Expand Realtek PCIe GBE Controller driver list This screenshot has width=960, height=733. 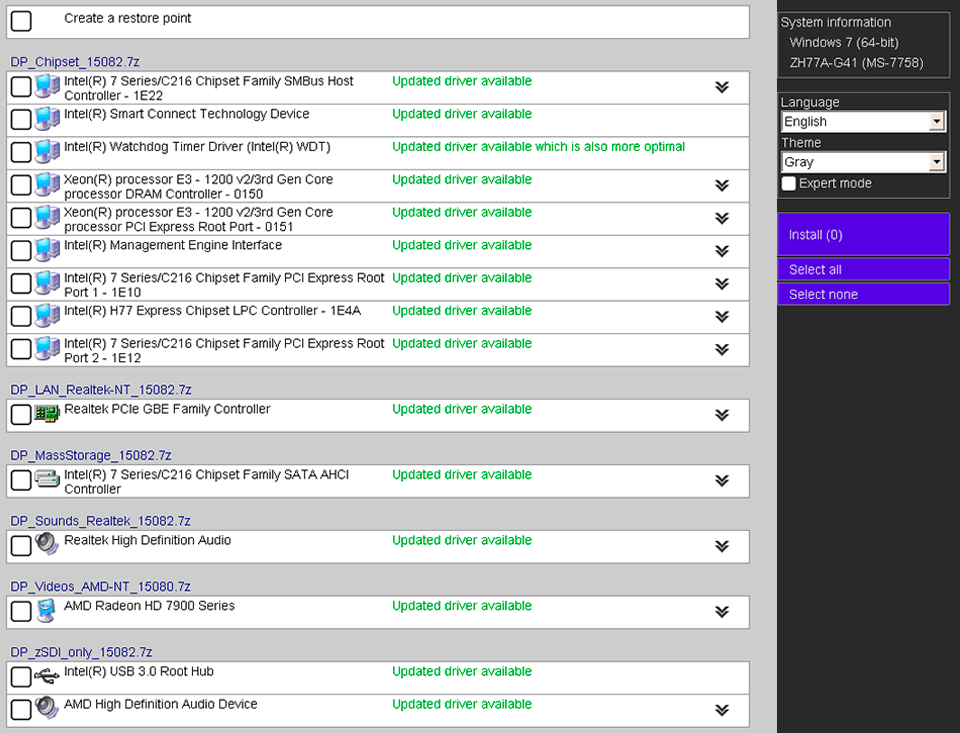click(x=722, y=415)
